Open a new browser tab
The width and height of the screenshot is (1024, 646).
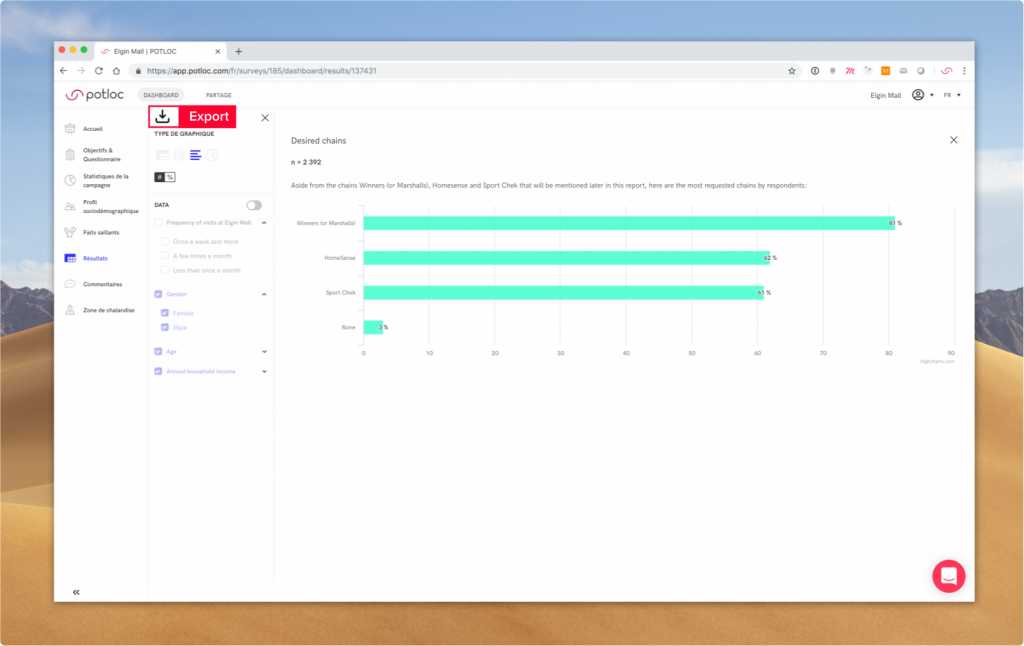tap(238, 51)
